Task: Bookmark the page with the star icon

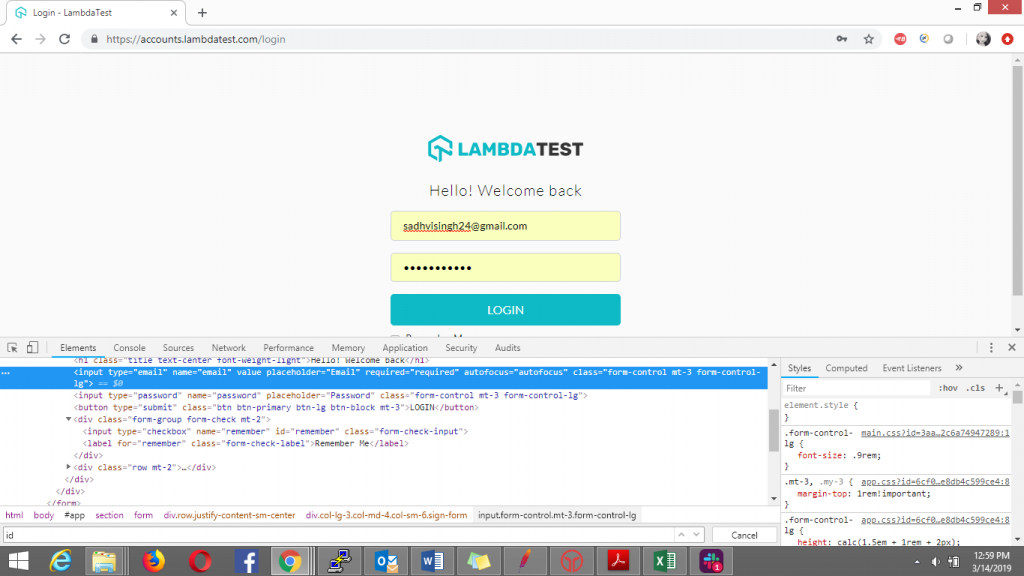Action: [869, 39]
